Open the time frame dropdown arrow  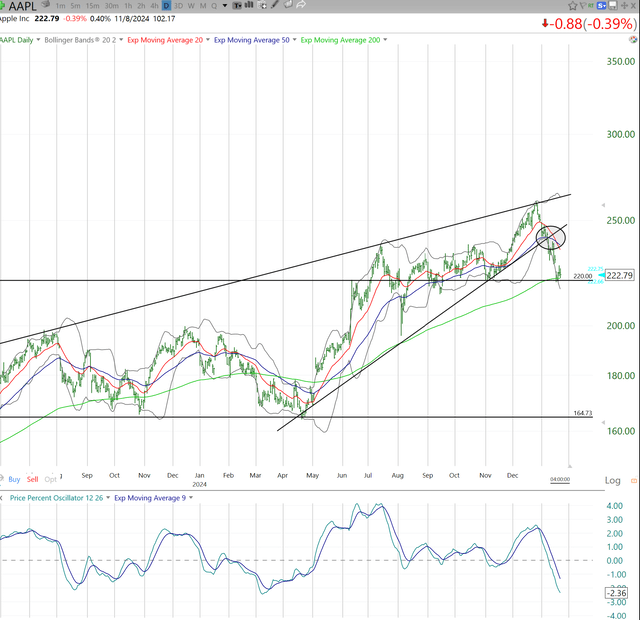click(x=225, y=6)
